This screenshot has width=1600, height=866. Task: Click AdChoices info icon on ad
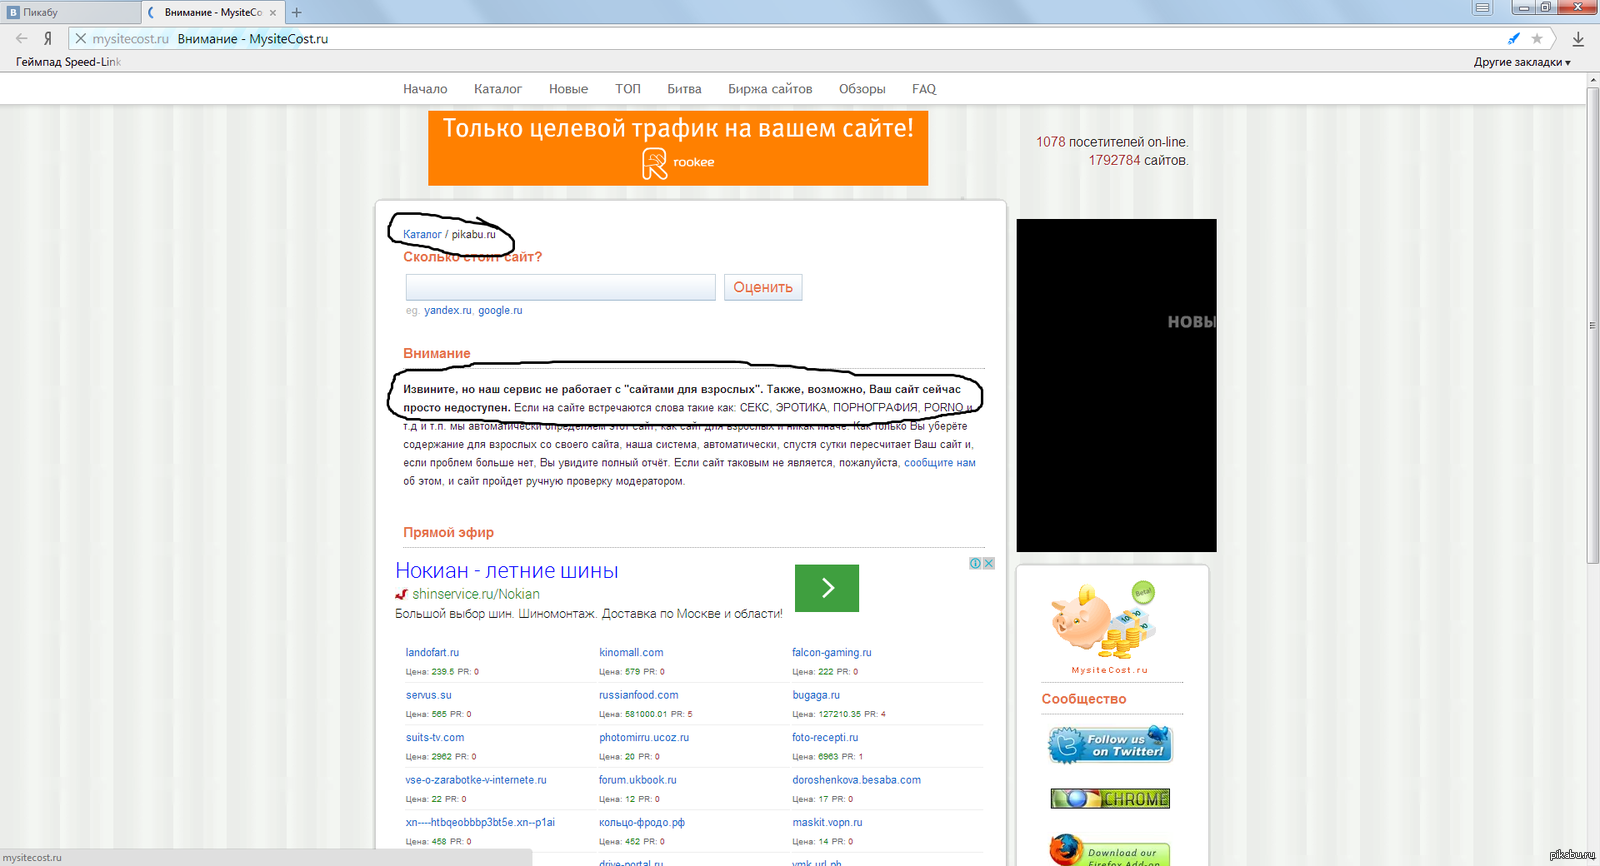coord(975,563)
